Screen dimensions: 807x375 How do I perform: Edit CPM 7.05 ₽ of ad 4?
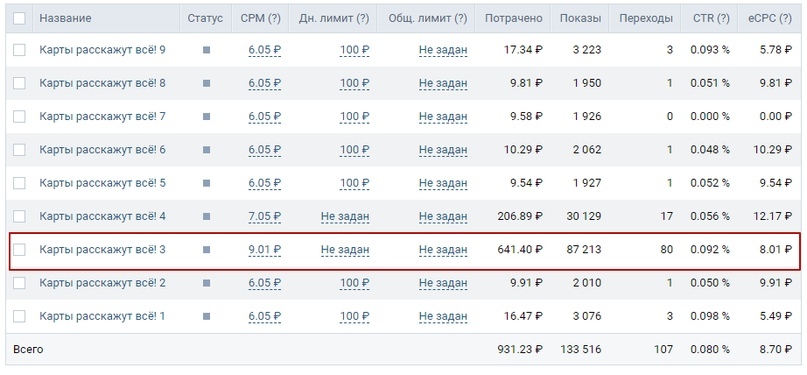(x=265, y=217)
